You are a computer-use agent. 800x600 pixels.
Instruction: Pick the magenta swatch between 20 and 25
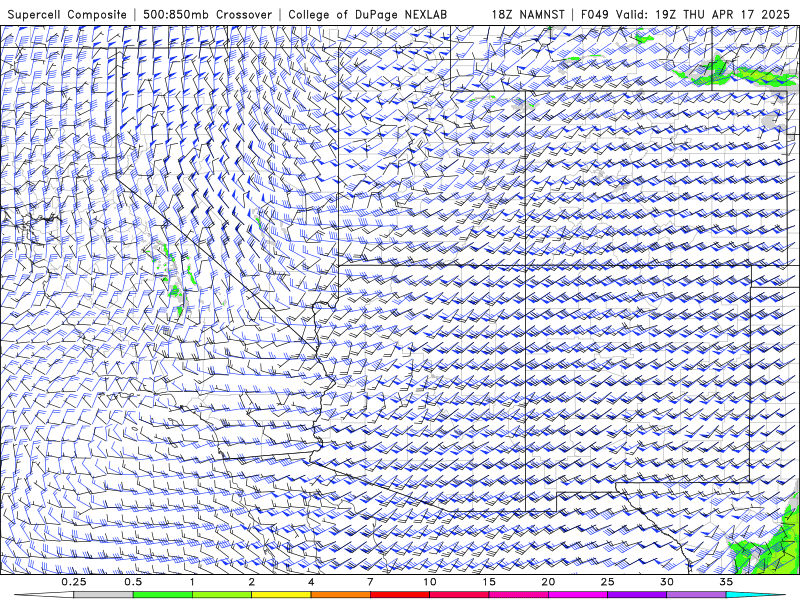(x=578, y=595)
